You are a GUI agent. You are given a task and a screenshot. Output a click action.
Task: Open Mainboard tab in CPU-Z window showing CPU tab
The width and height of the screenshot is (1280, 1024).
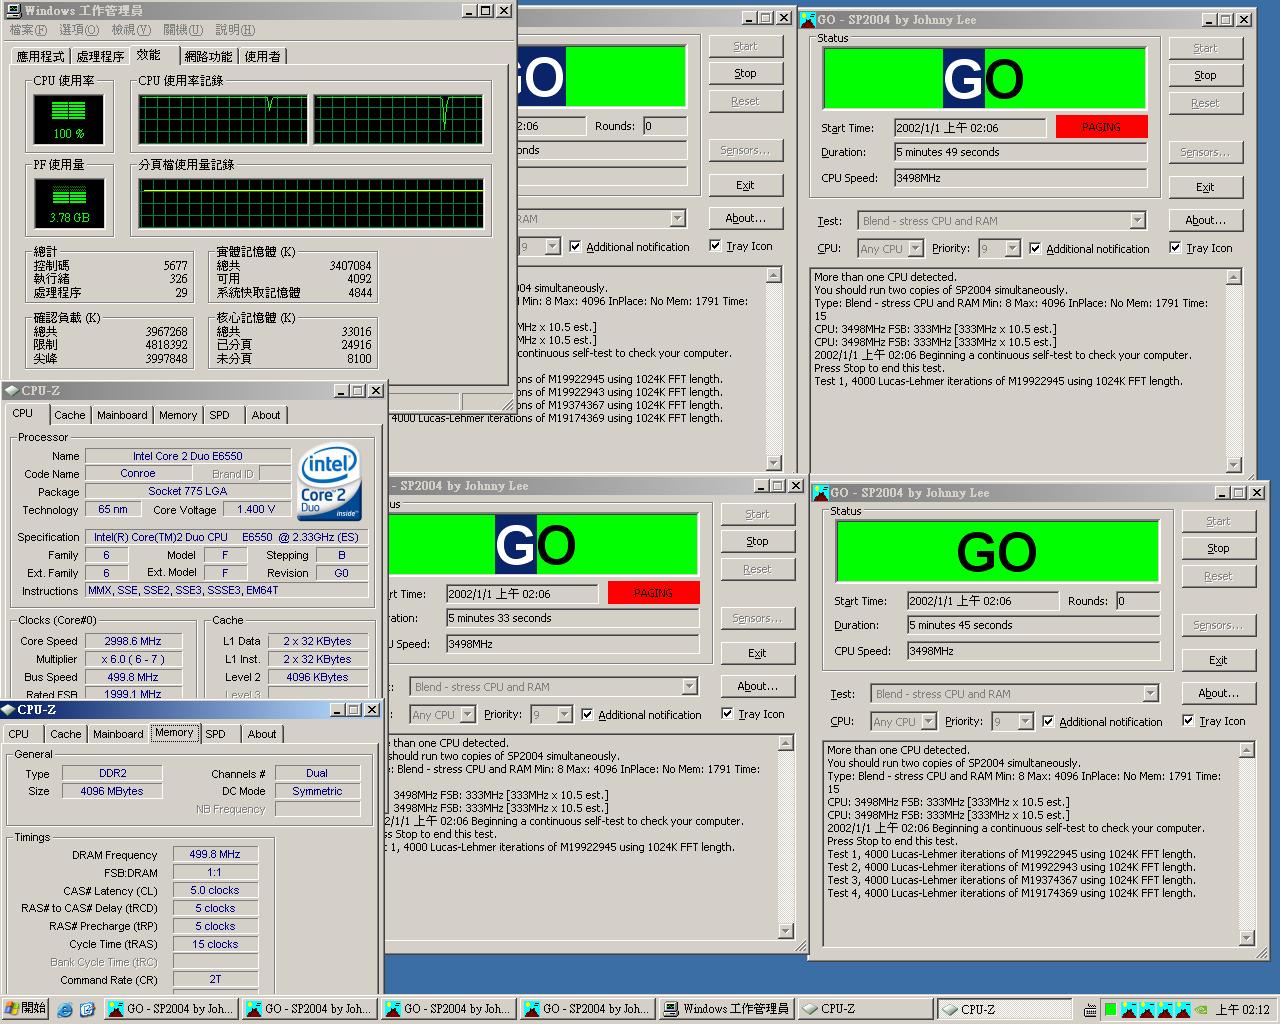click(122, 415)
